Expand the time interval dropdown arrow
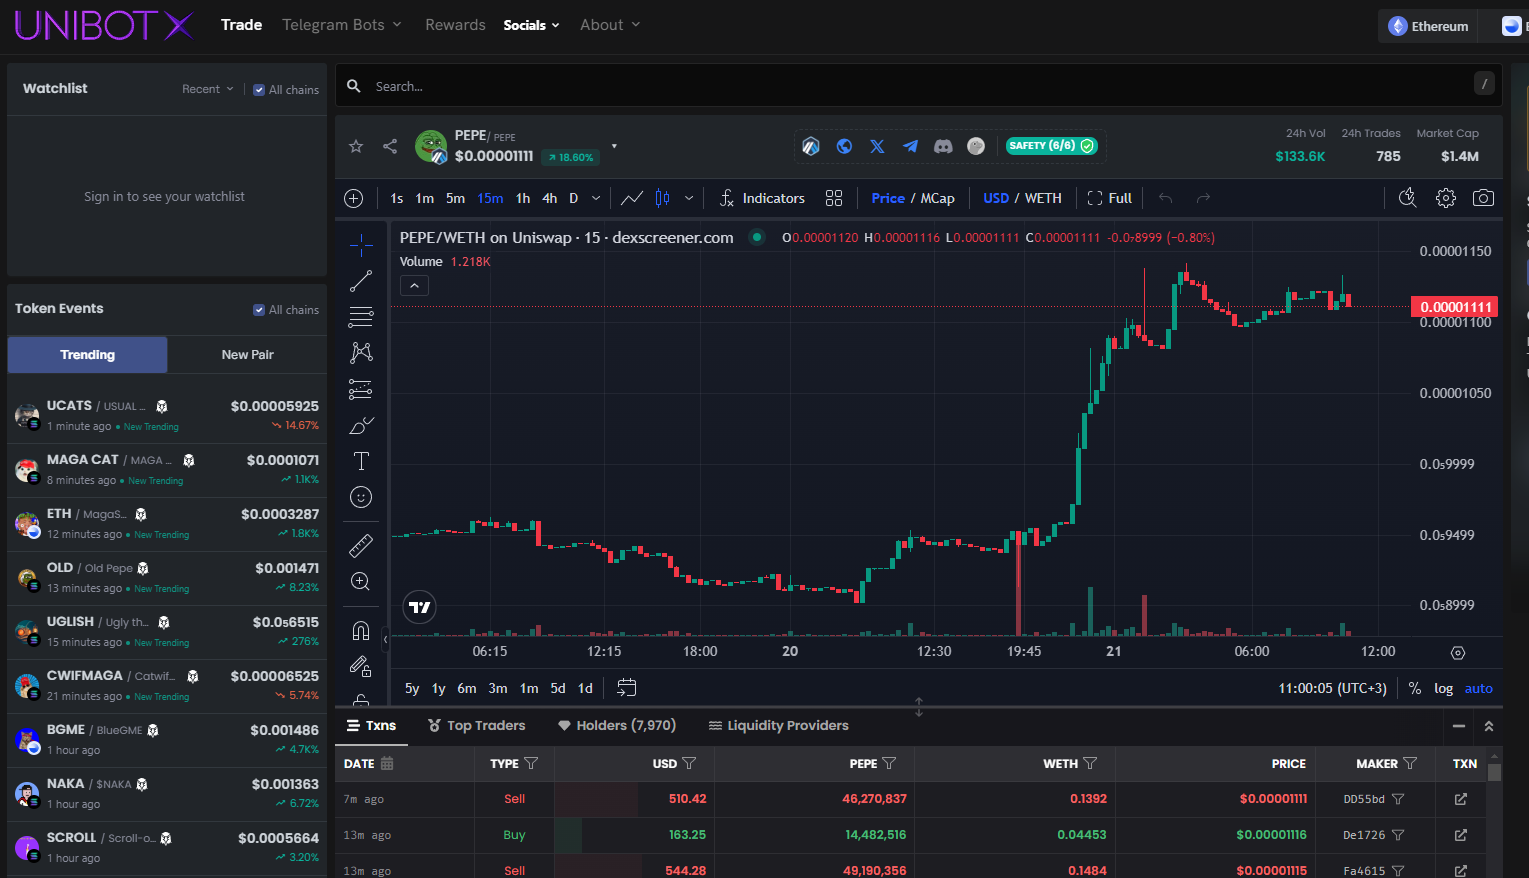This screenshot has height=878, width=1529. [x=596, y=198]
